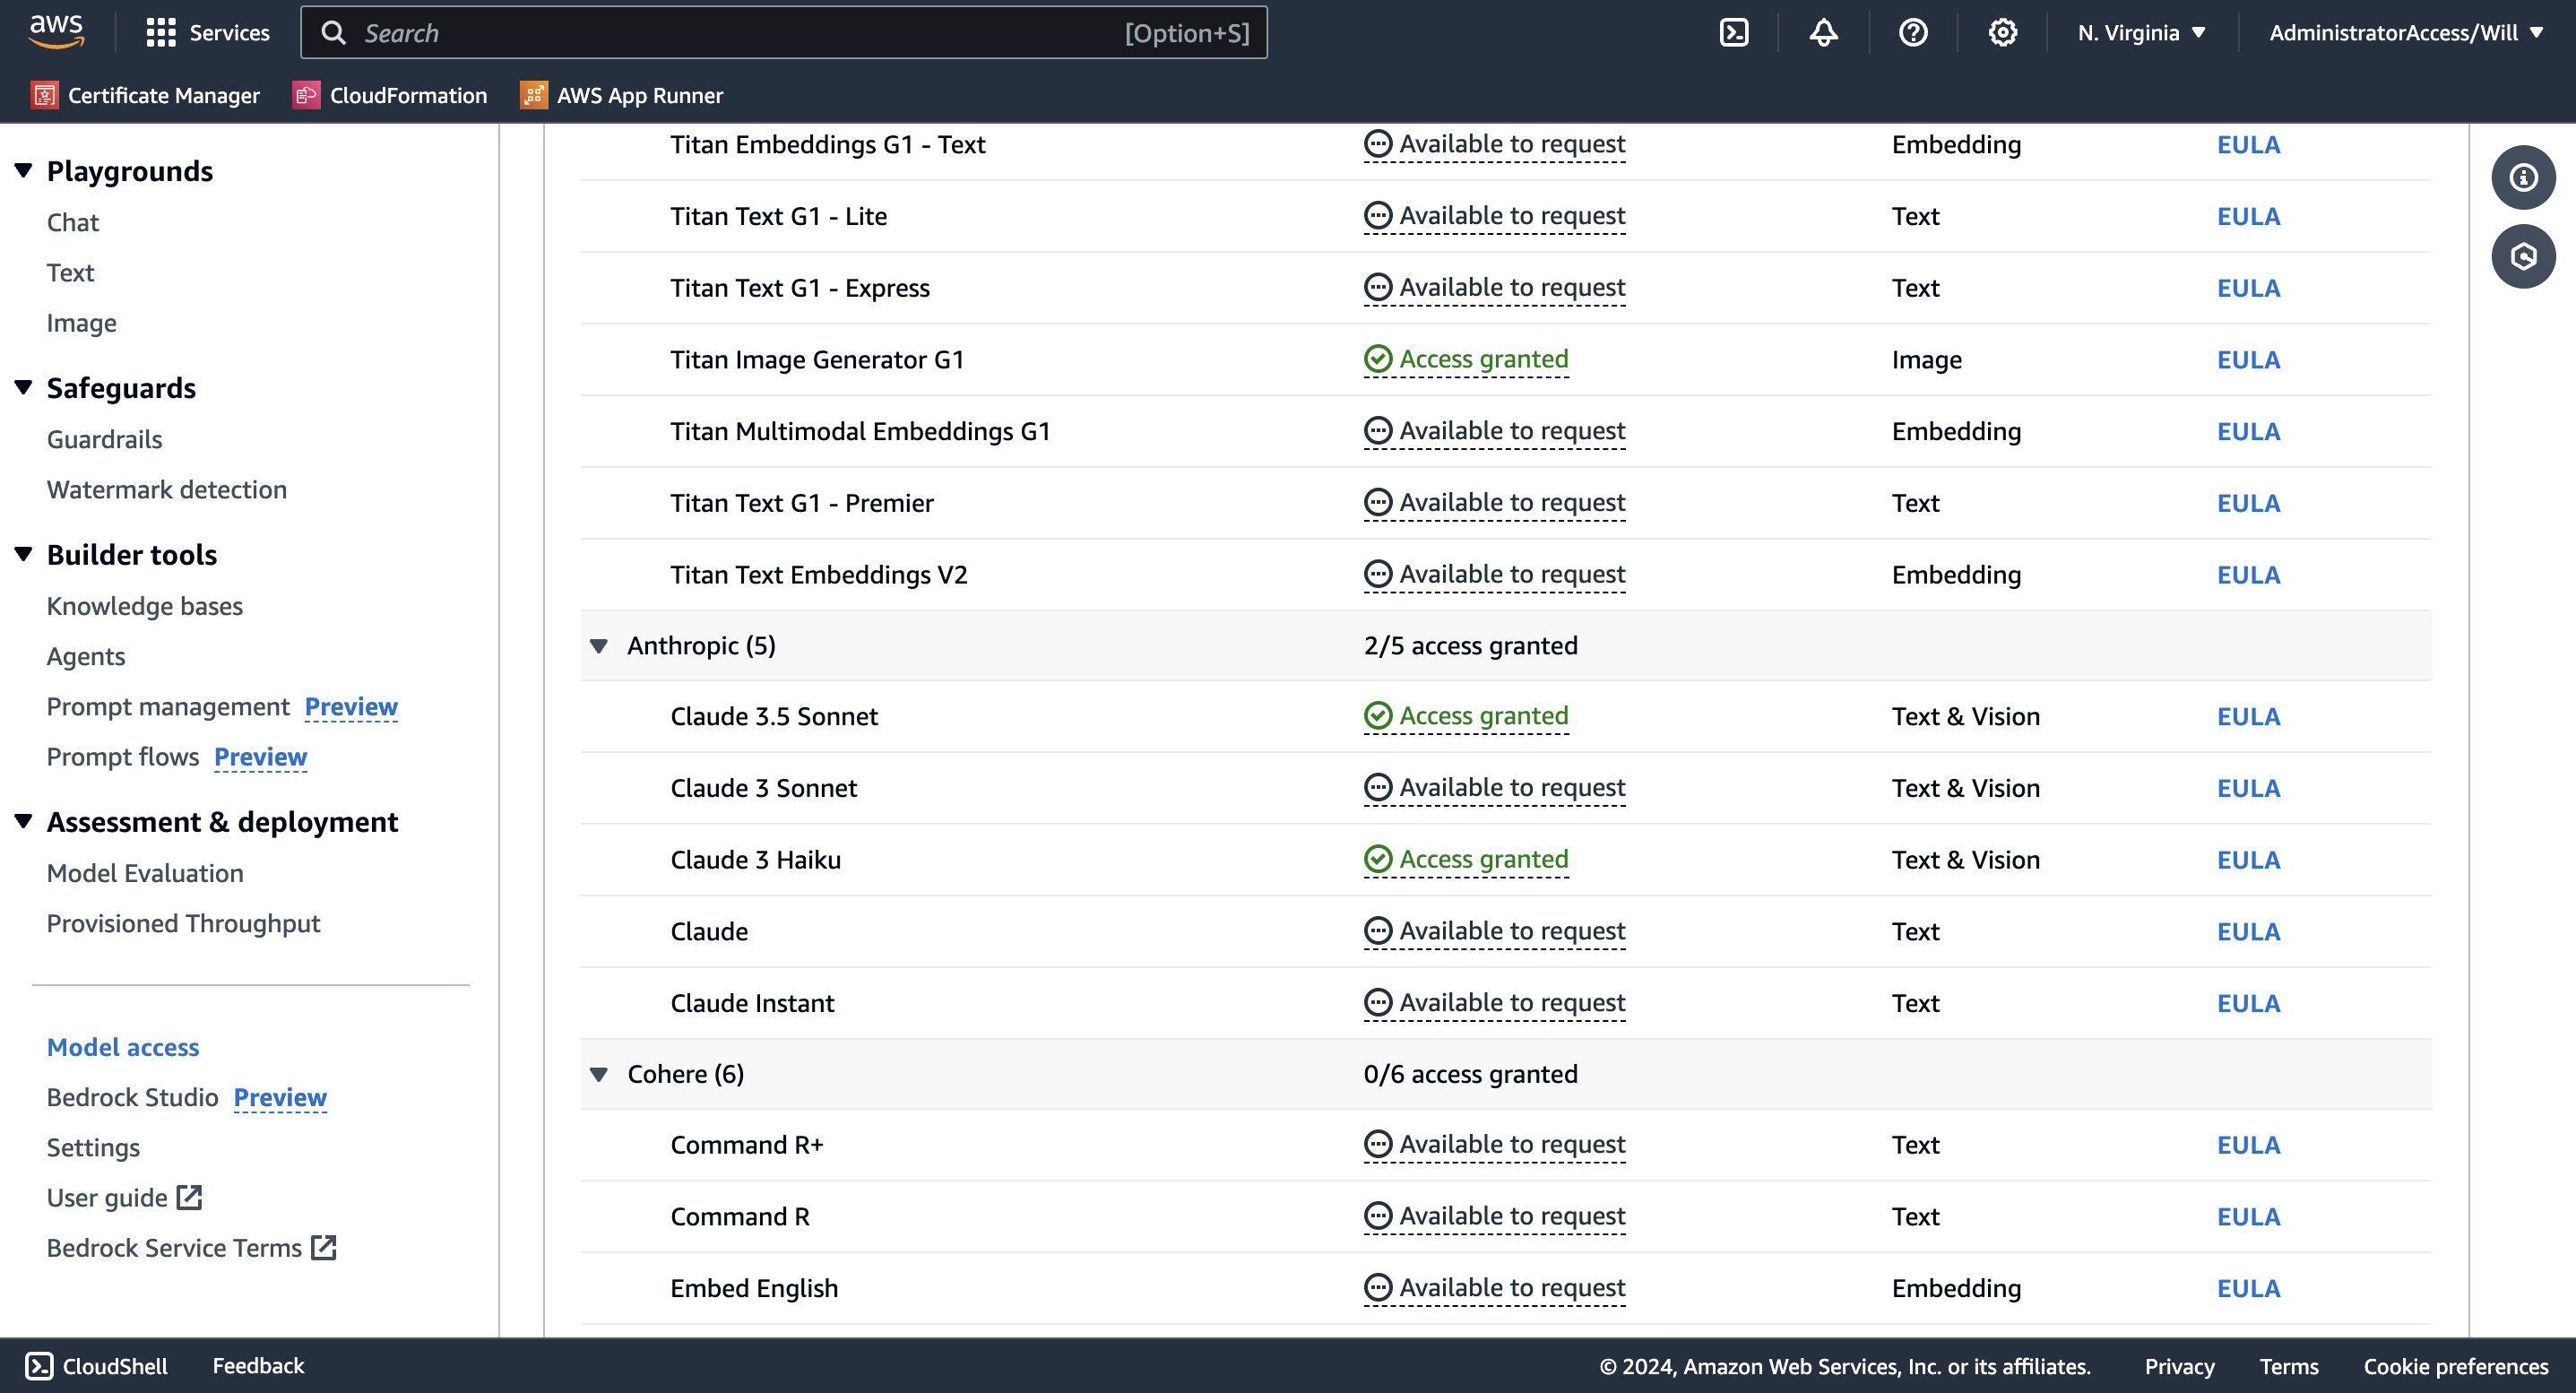Collapse the Cohere (6) model group
The width and height of the screenshot is (2576, 1393).
(599, 1074)
